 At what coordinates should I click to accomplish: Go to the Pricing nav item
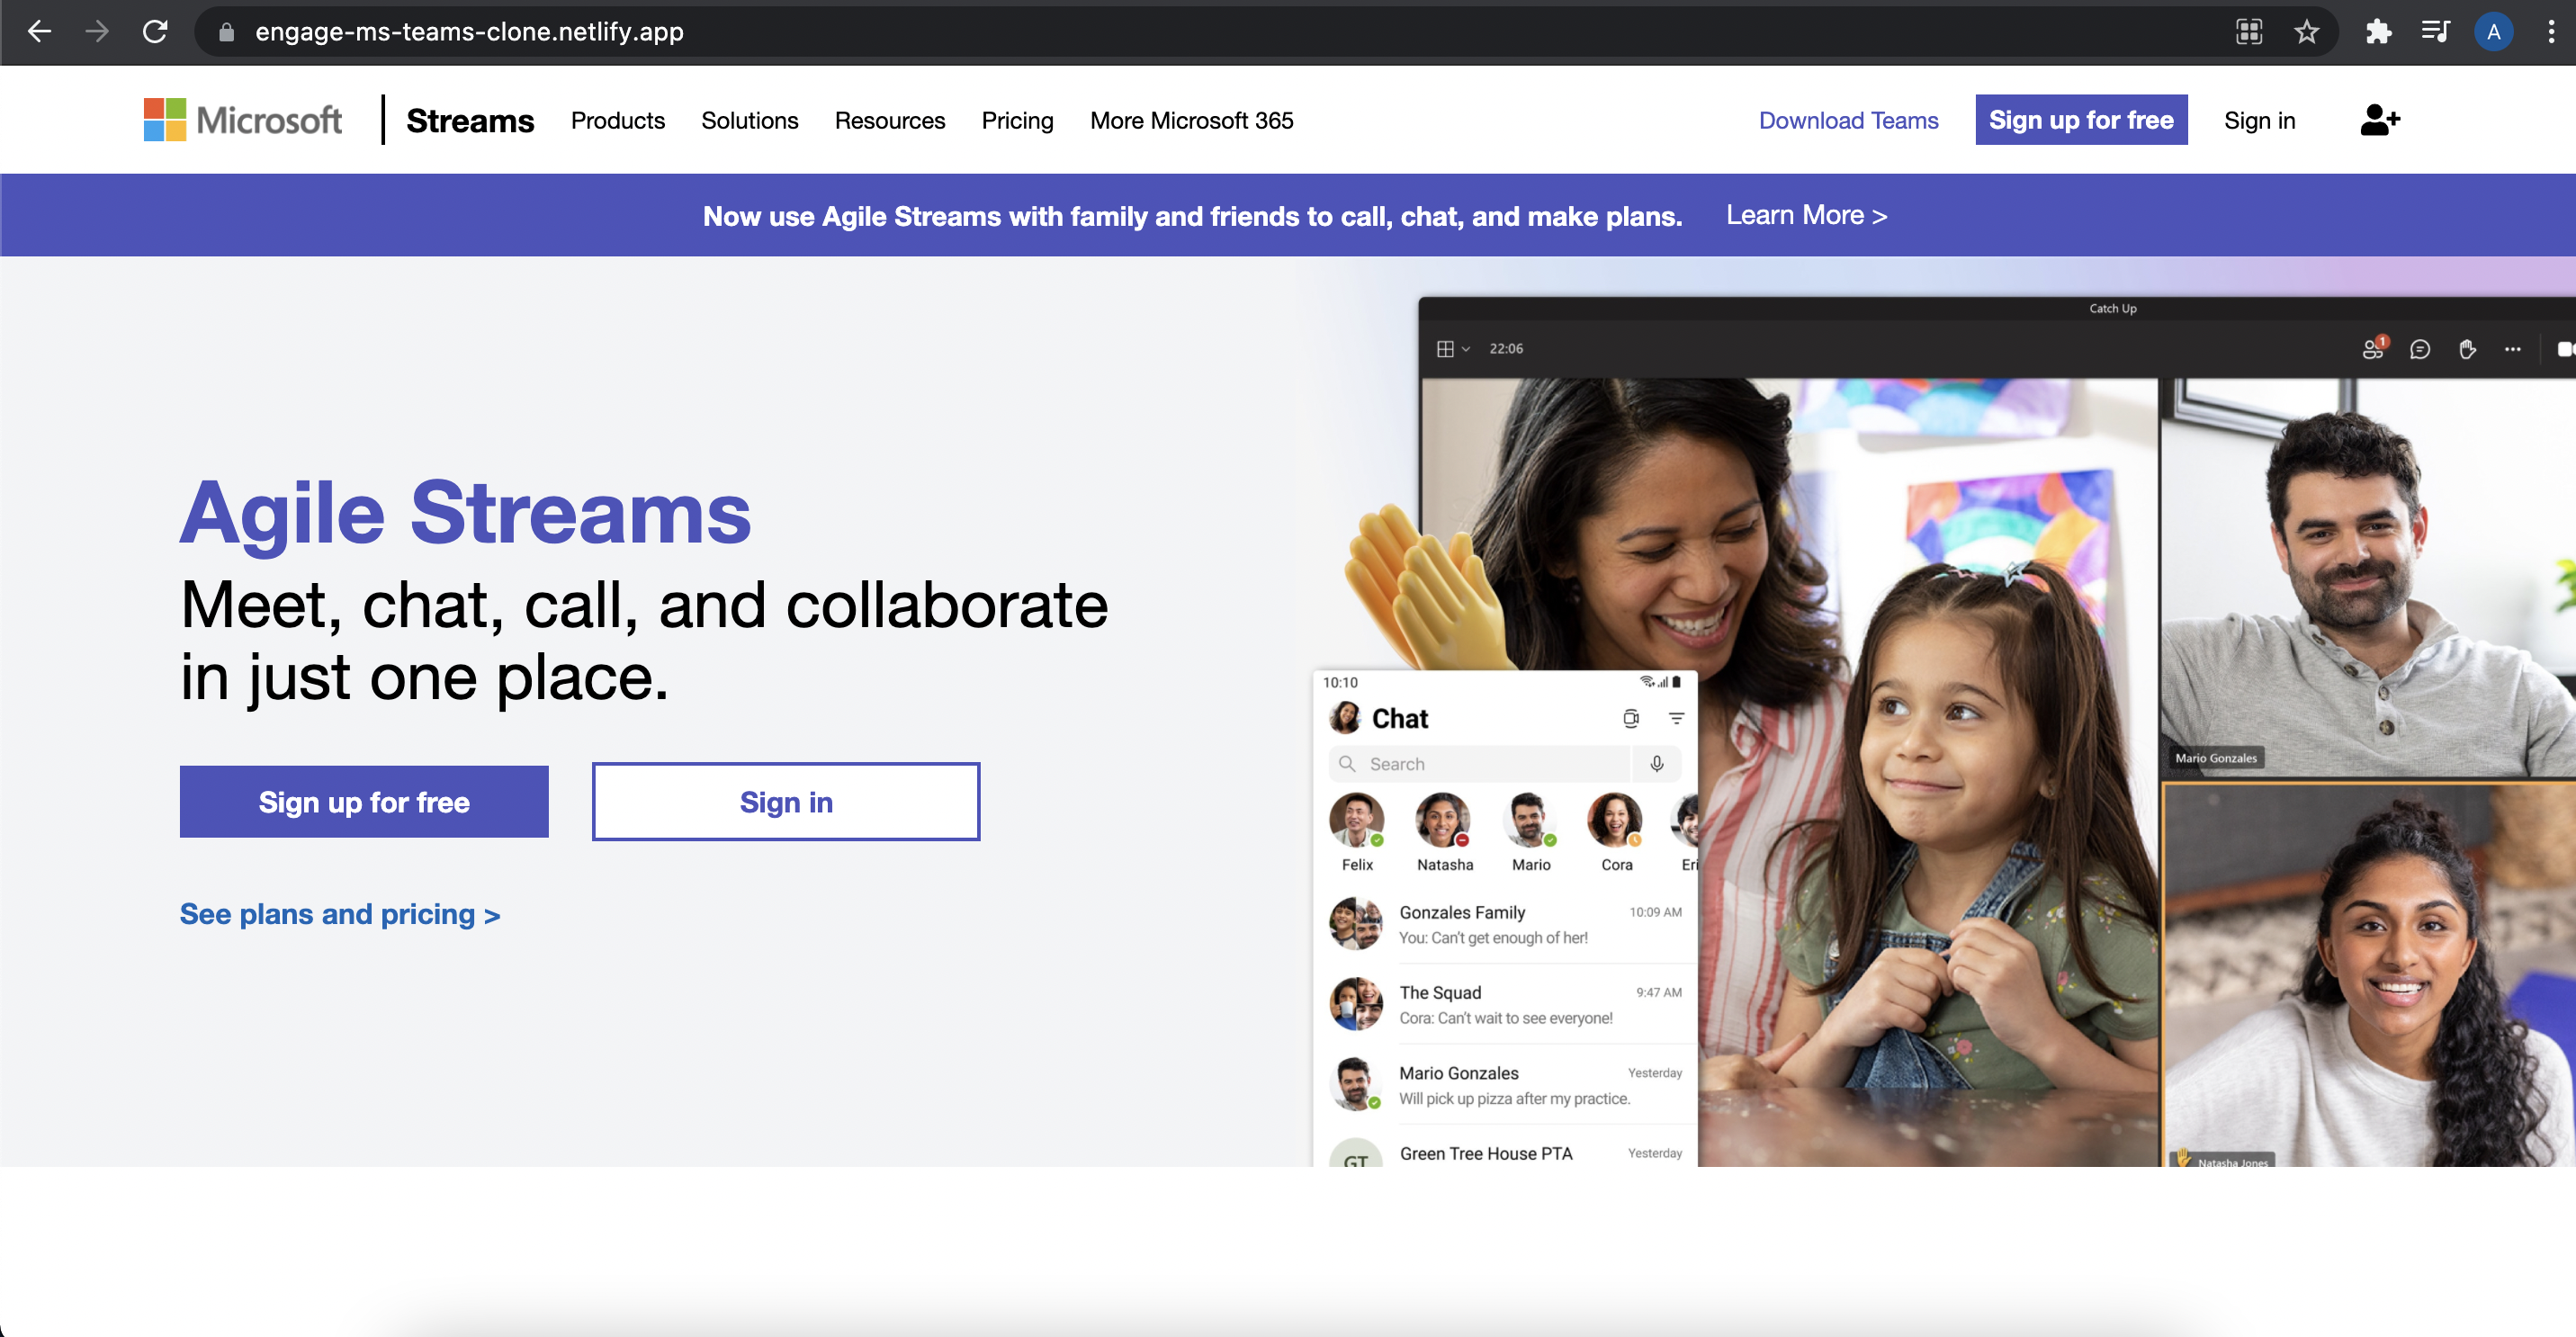pos(1017,120)
